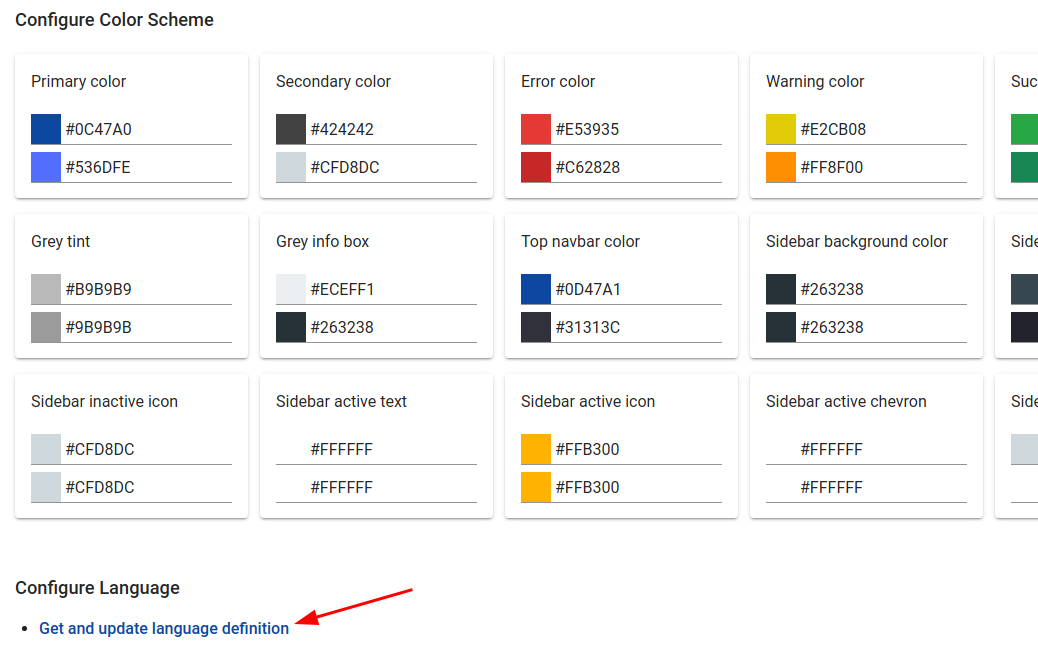Viewport: 1038px width, 665px height.
Task: Focus the #CFD8DC Secondary color hex field
Action: tap(391, 167)
